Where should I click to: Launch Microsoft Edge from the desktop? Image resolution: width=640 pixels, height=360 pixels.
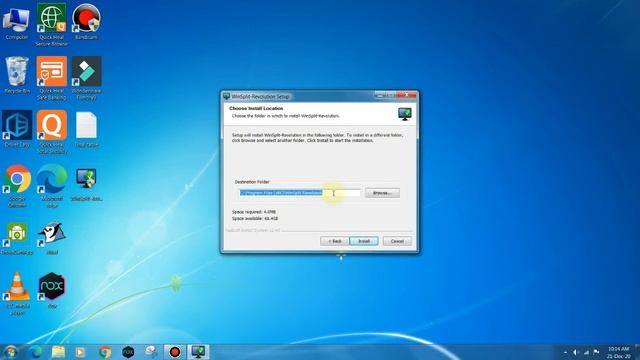(51, 185)
